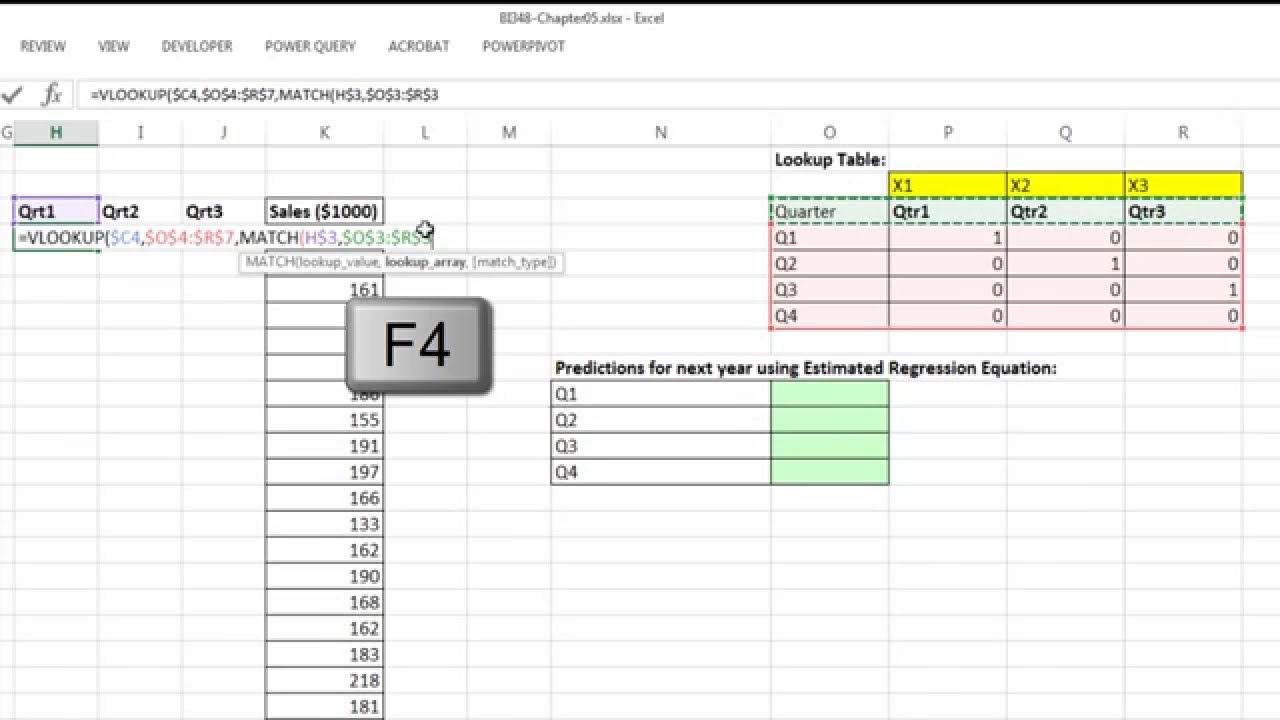Select the Qtr3 lookup header cell
This screenshot has height=720, width=1280.
(1183, 211)
